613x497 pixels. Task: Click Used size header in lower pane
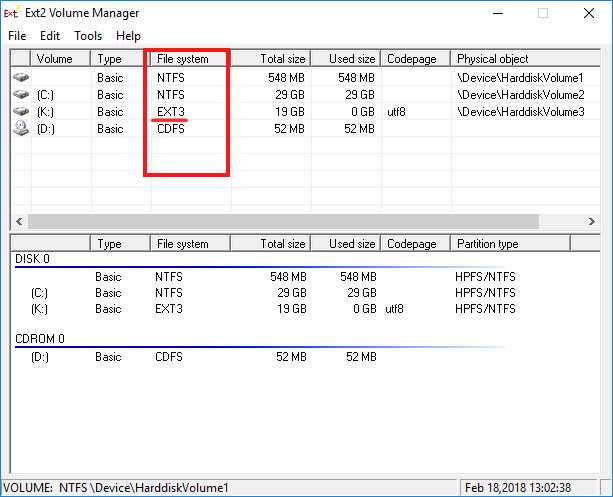346,244
